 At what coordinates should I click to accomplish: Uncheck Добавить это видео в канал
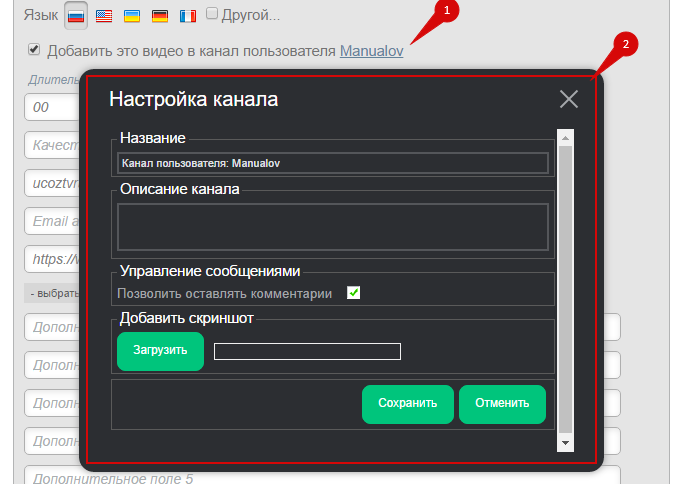click(34, 49)
